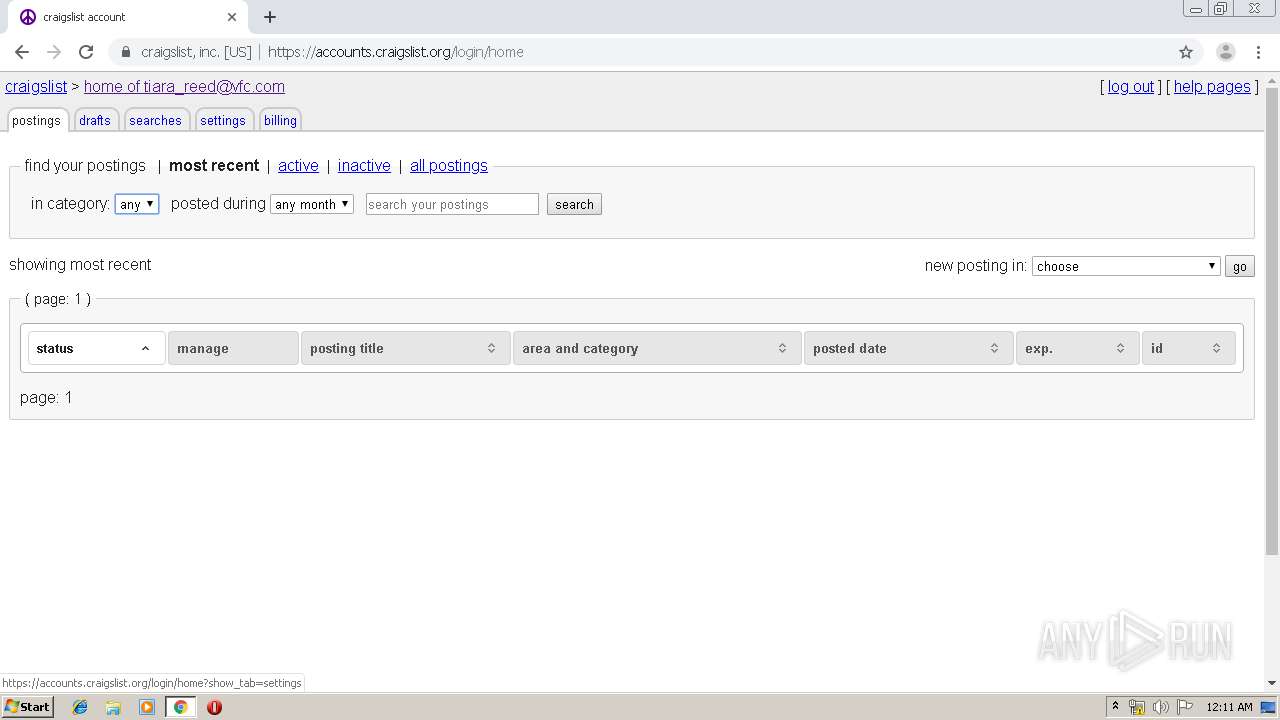The height and width of the screenshot is (720, 1280).
Task: Show active postings
Action: 298,165
